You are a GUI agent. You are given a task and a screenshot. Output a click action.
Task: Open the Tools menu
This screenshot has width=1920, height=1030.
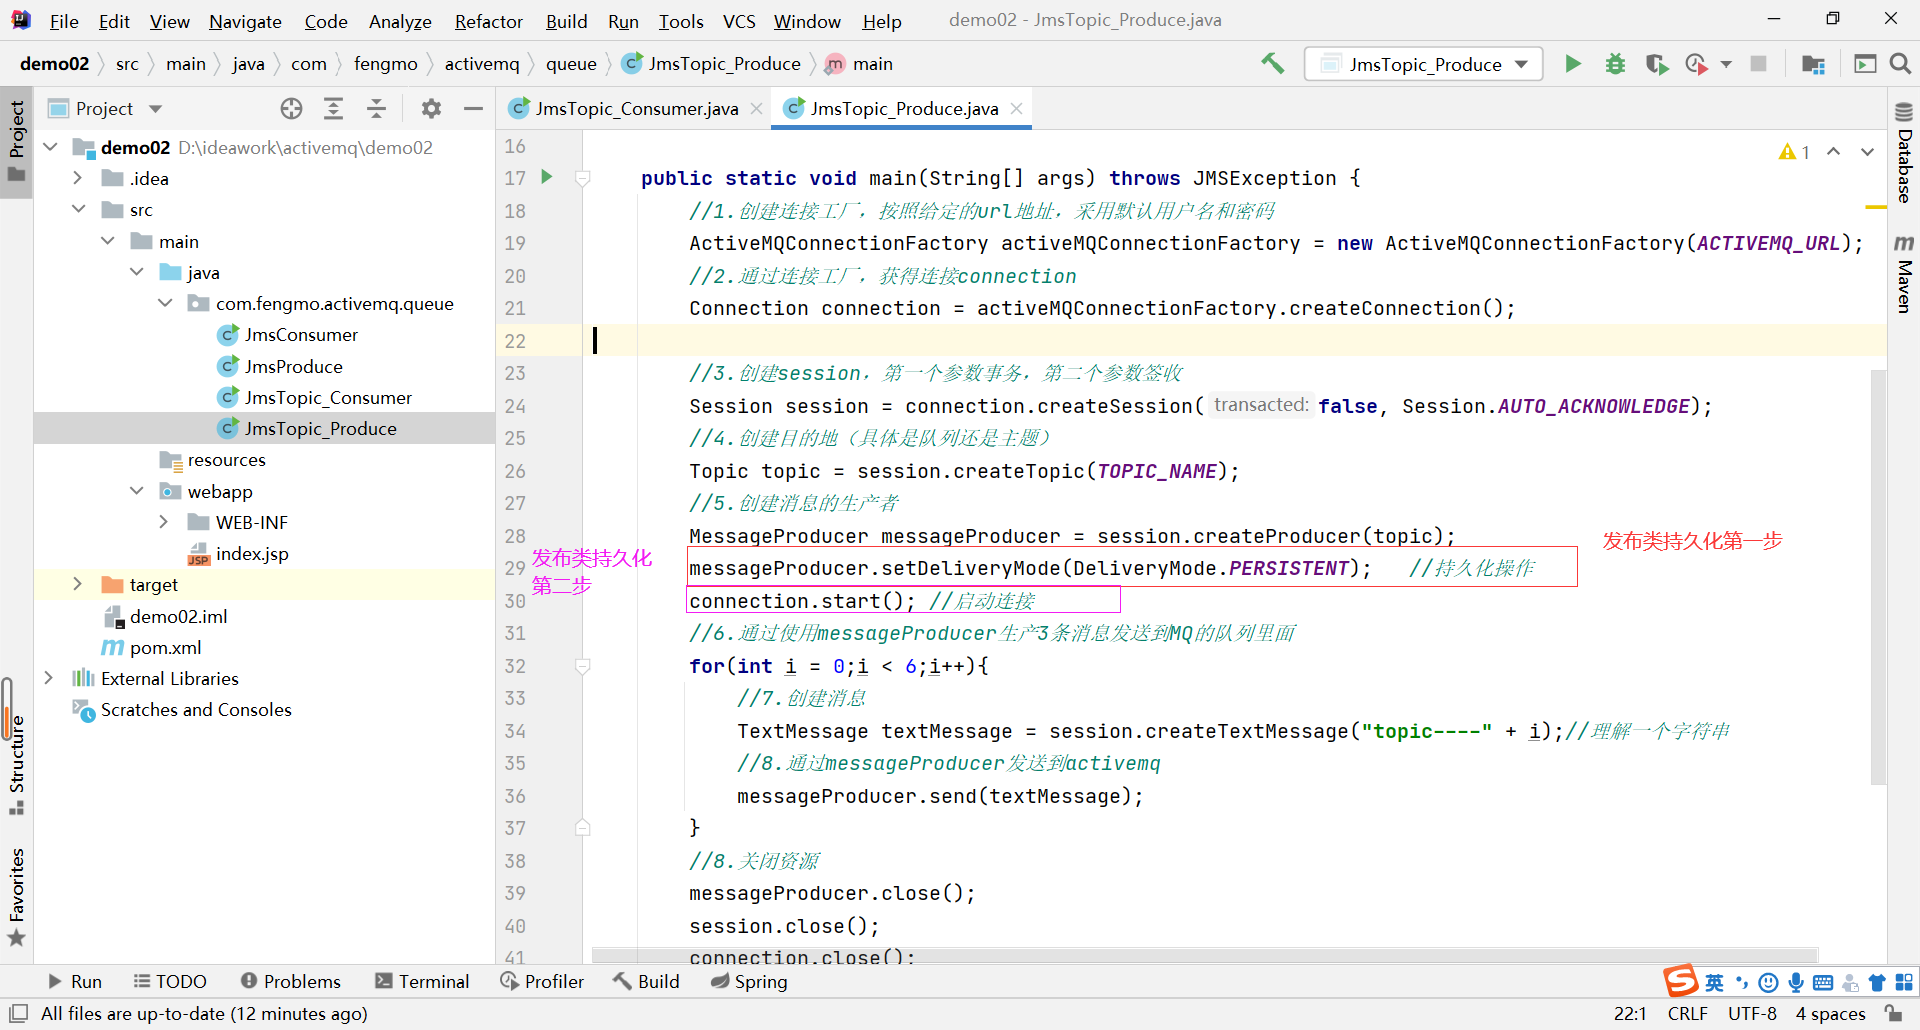[x=681, y=21]
